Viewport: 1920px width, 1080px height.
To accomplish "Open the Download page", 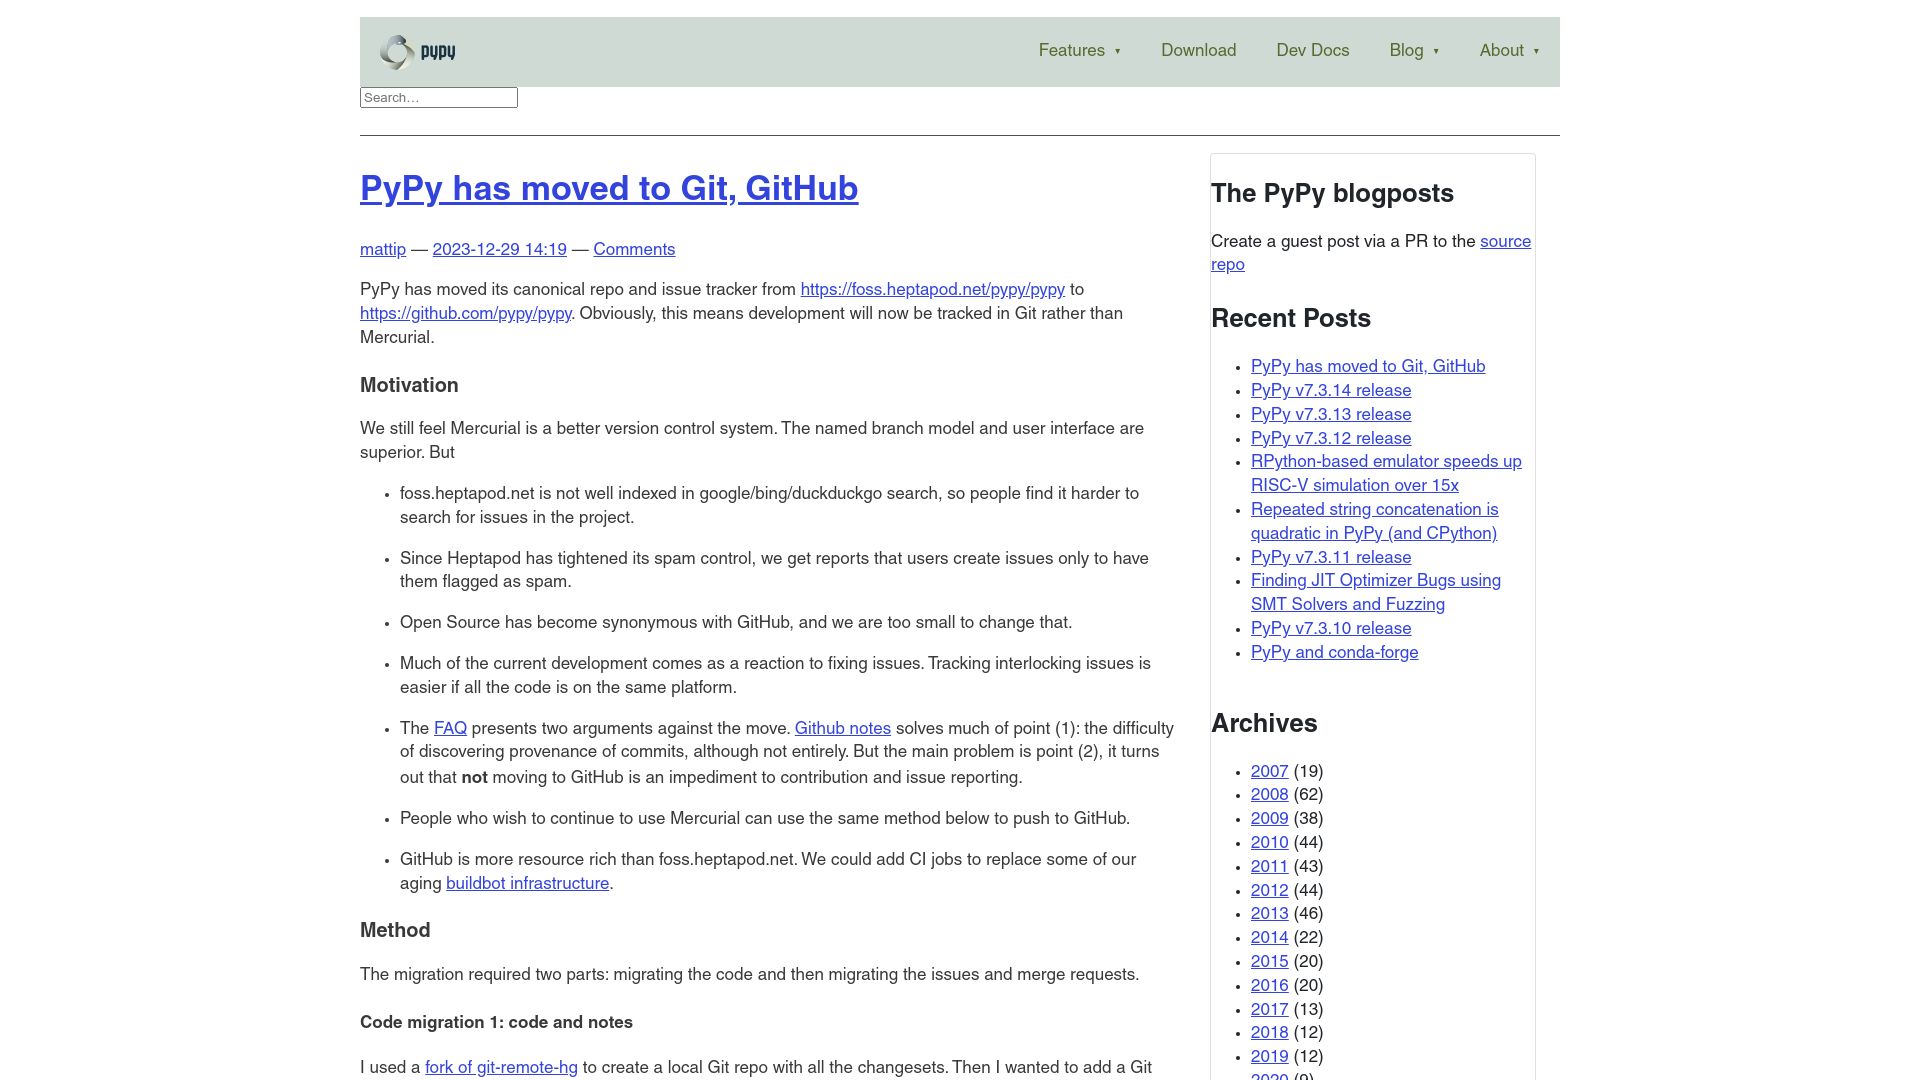I will (1198, 51).
